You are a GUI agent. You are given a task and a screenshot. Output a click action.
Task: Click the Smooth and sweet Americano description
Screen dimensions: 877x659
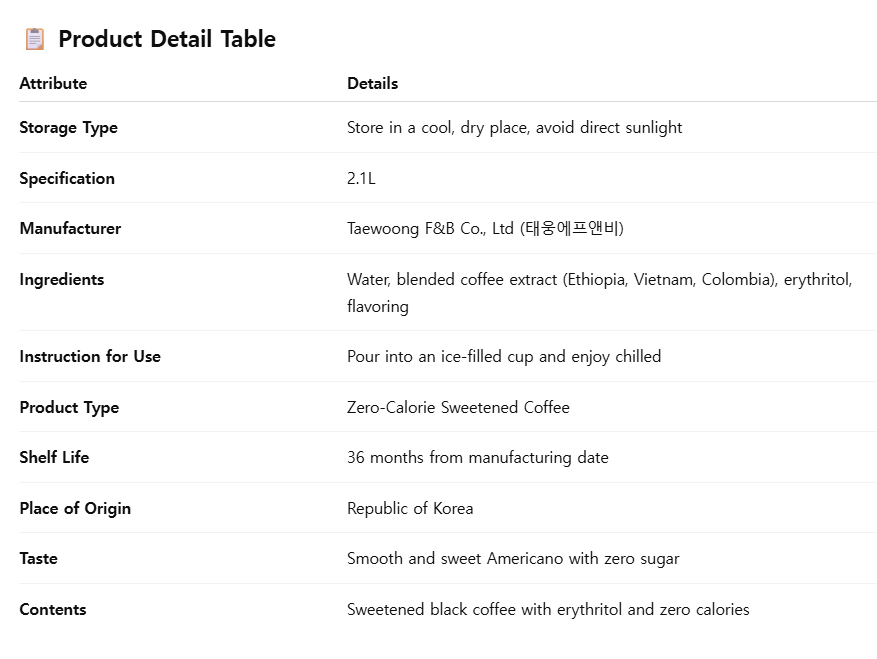tap(513, 558)
